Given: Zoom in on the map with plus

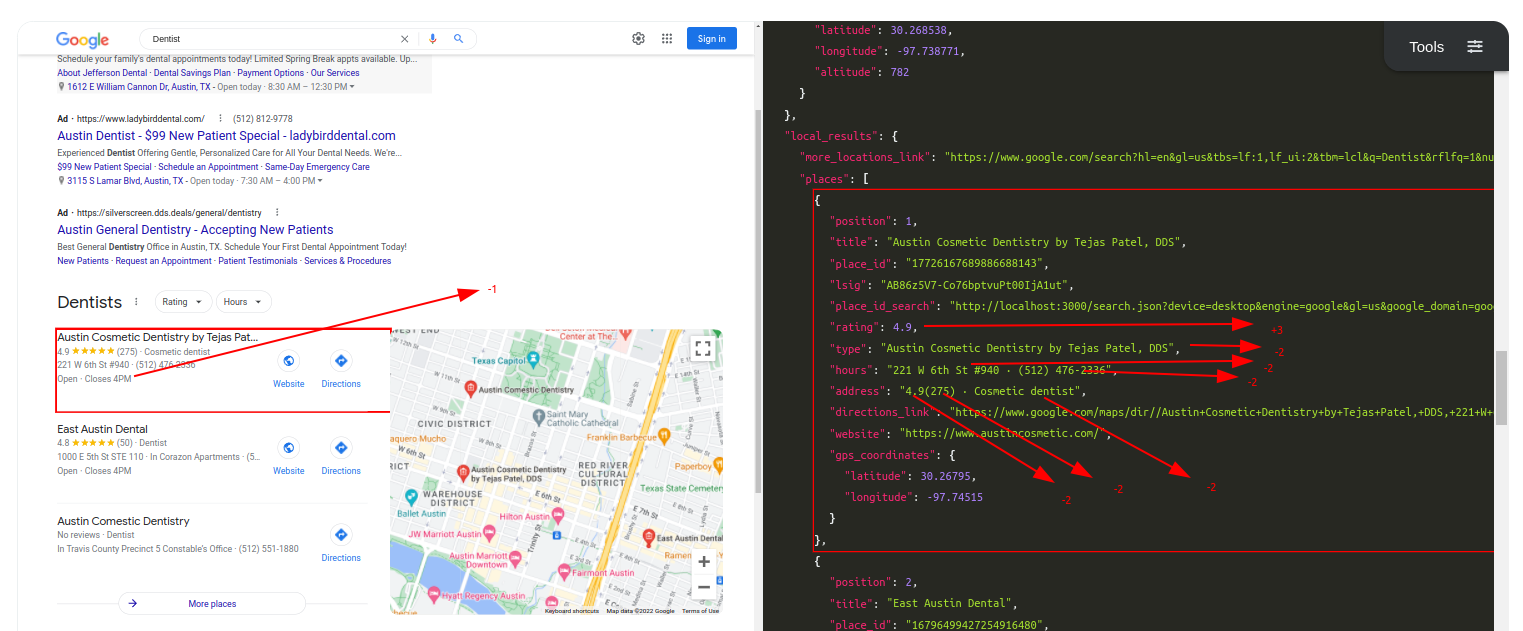Looking at the screenshot, I should click(x=704, y=562).
